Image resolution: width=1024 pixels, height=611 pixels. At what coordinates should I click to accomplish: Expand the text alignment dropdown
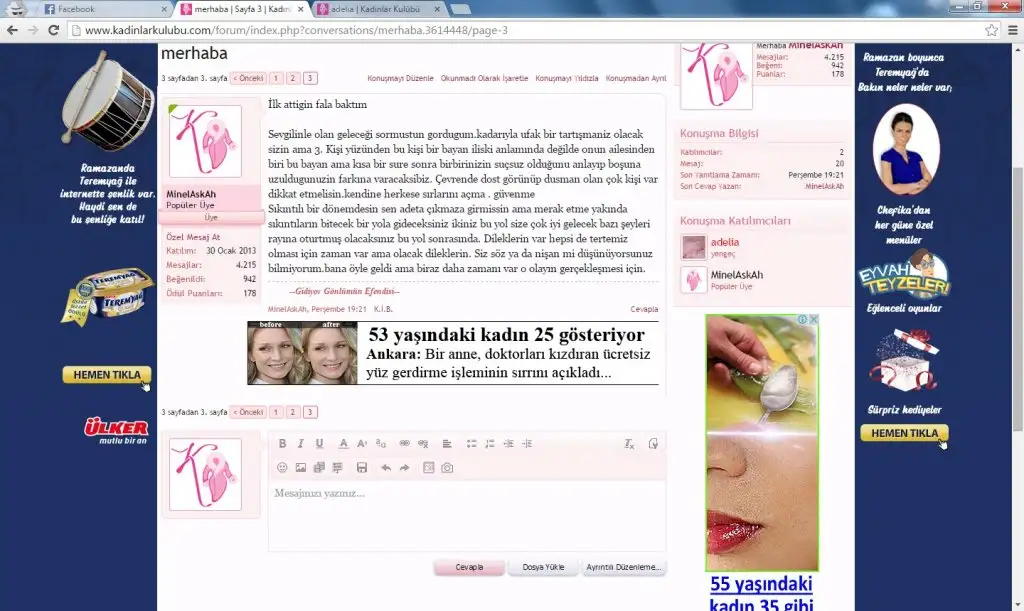click(447, 444)
